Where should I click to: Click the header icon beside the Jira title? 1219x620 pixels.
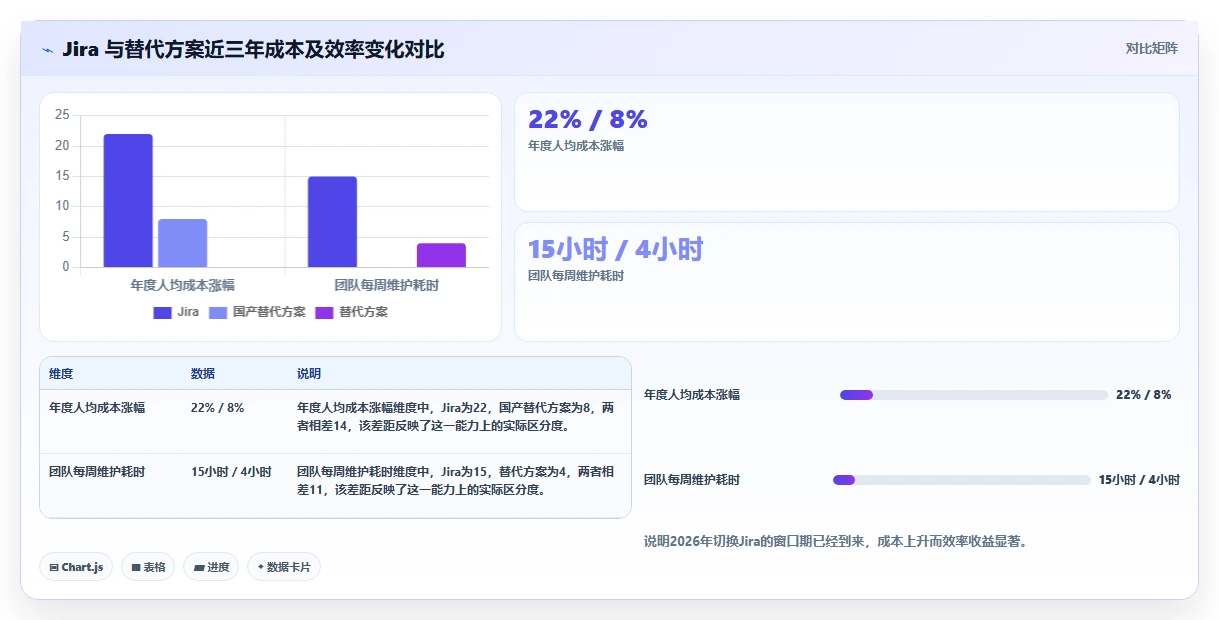click(47, 49)
